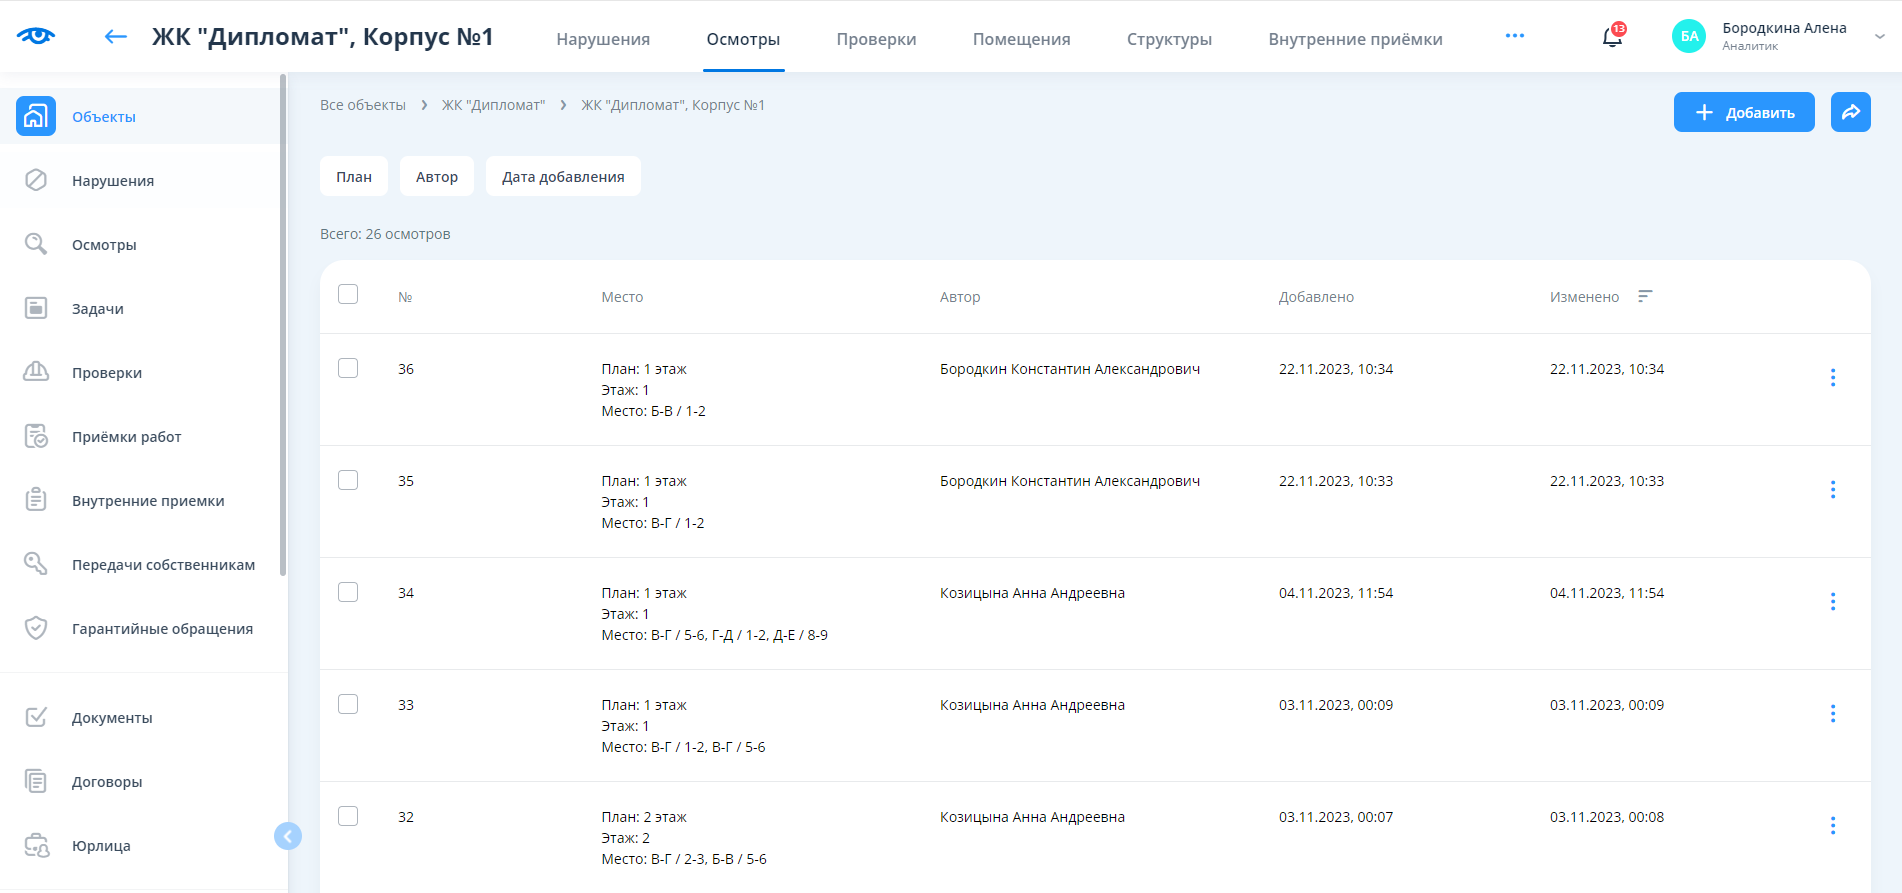This screenshot has width=1902, height=893.
Task: Open the Автор filter dropdown
Action: [437, 177]
